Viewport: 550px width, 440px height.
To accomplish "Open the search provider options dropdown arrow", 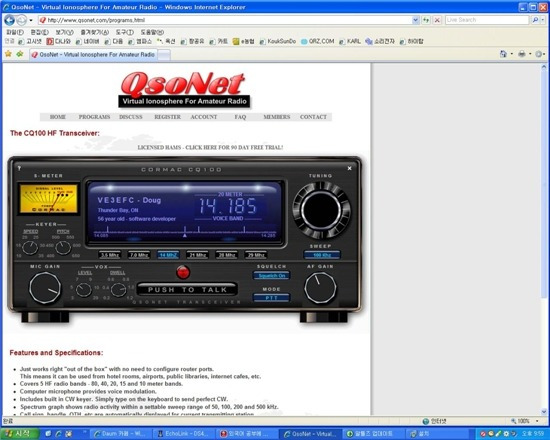I will (x=543, y=20).
